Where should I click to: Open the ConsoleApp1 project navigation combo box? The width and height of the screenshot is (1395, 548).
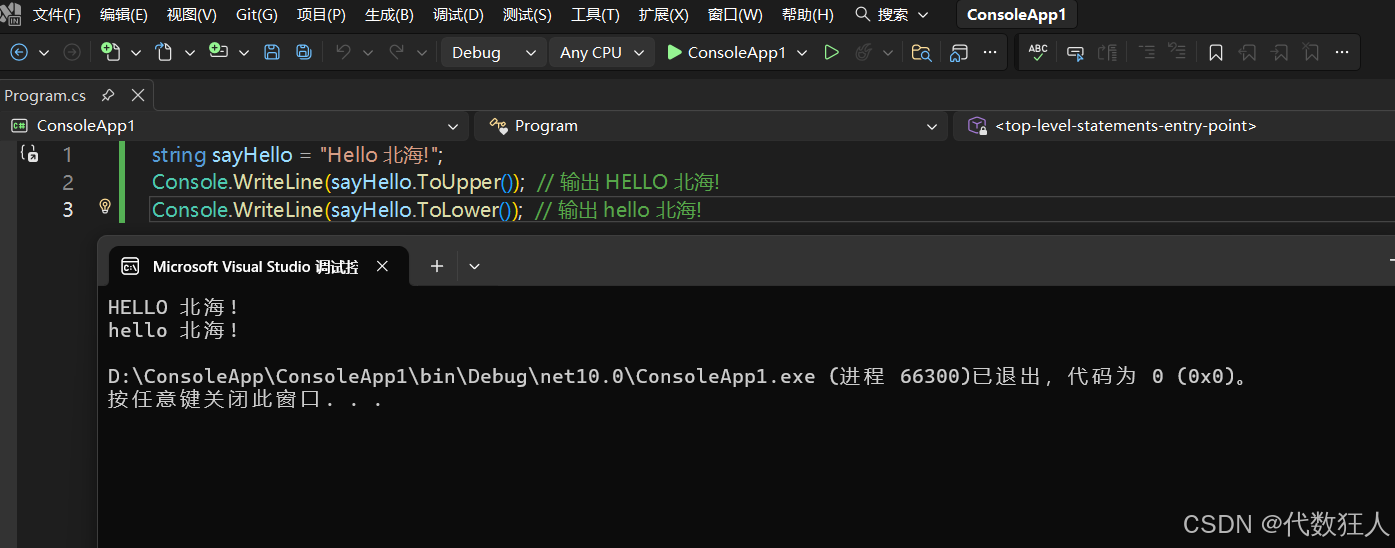click(x=234, y=126)
